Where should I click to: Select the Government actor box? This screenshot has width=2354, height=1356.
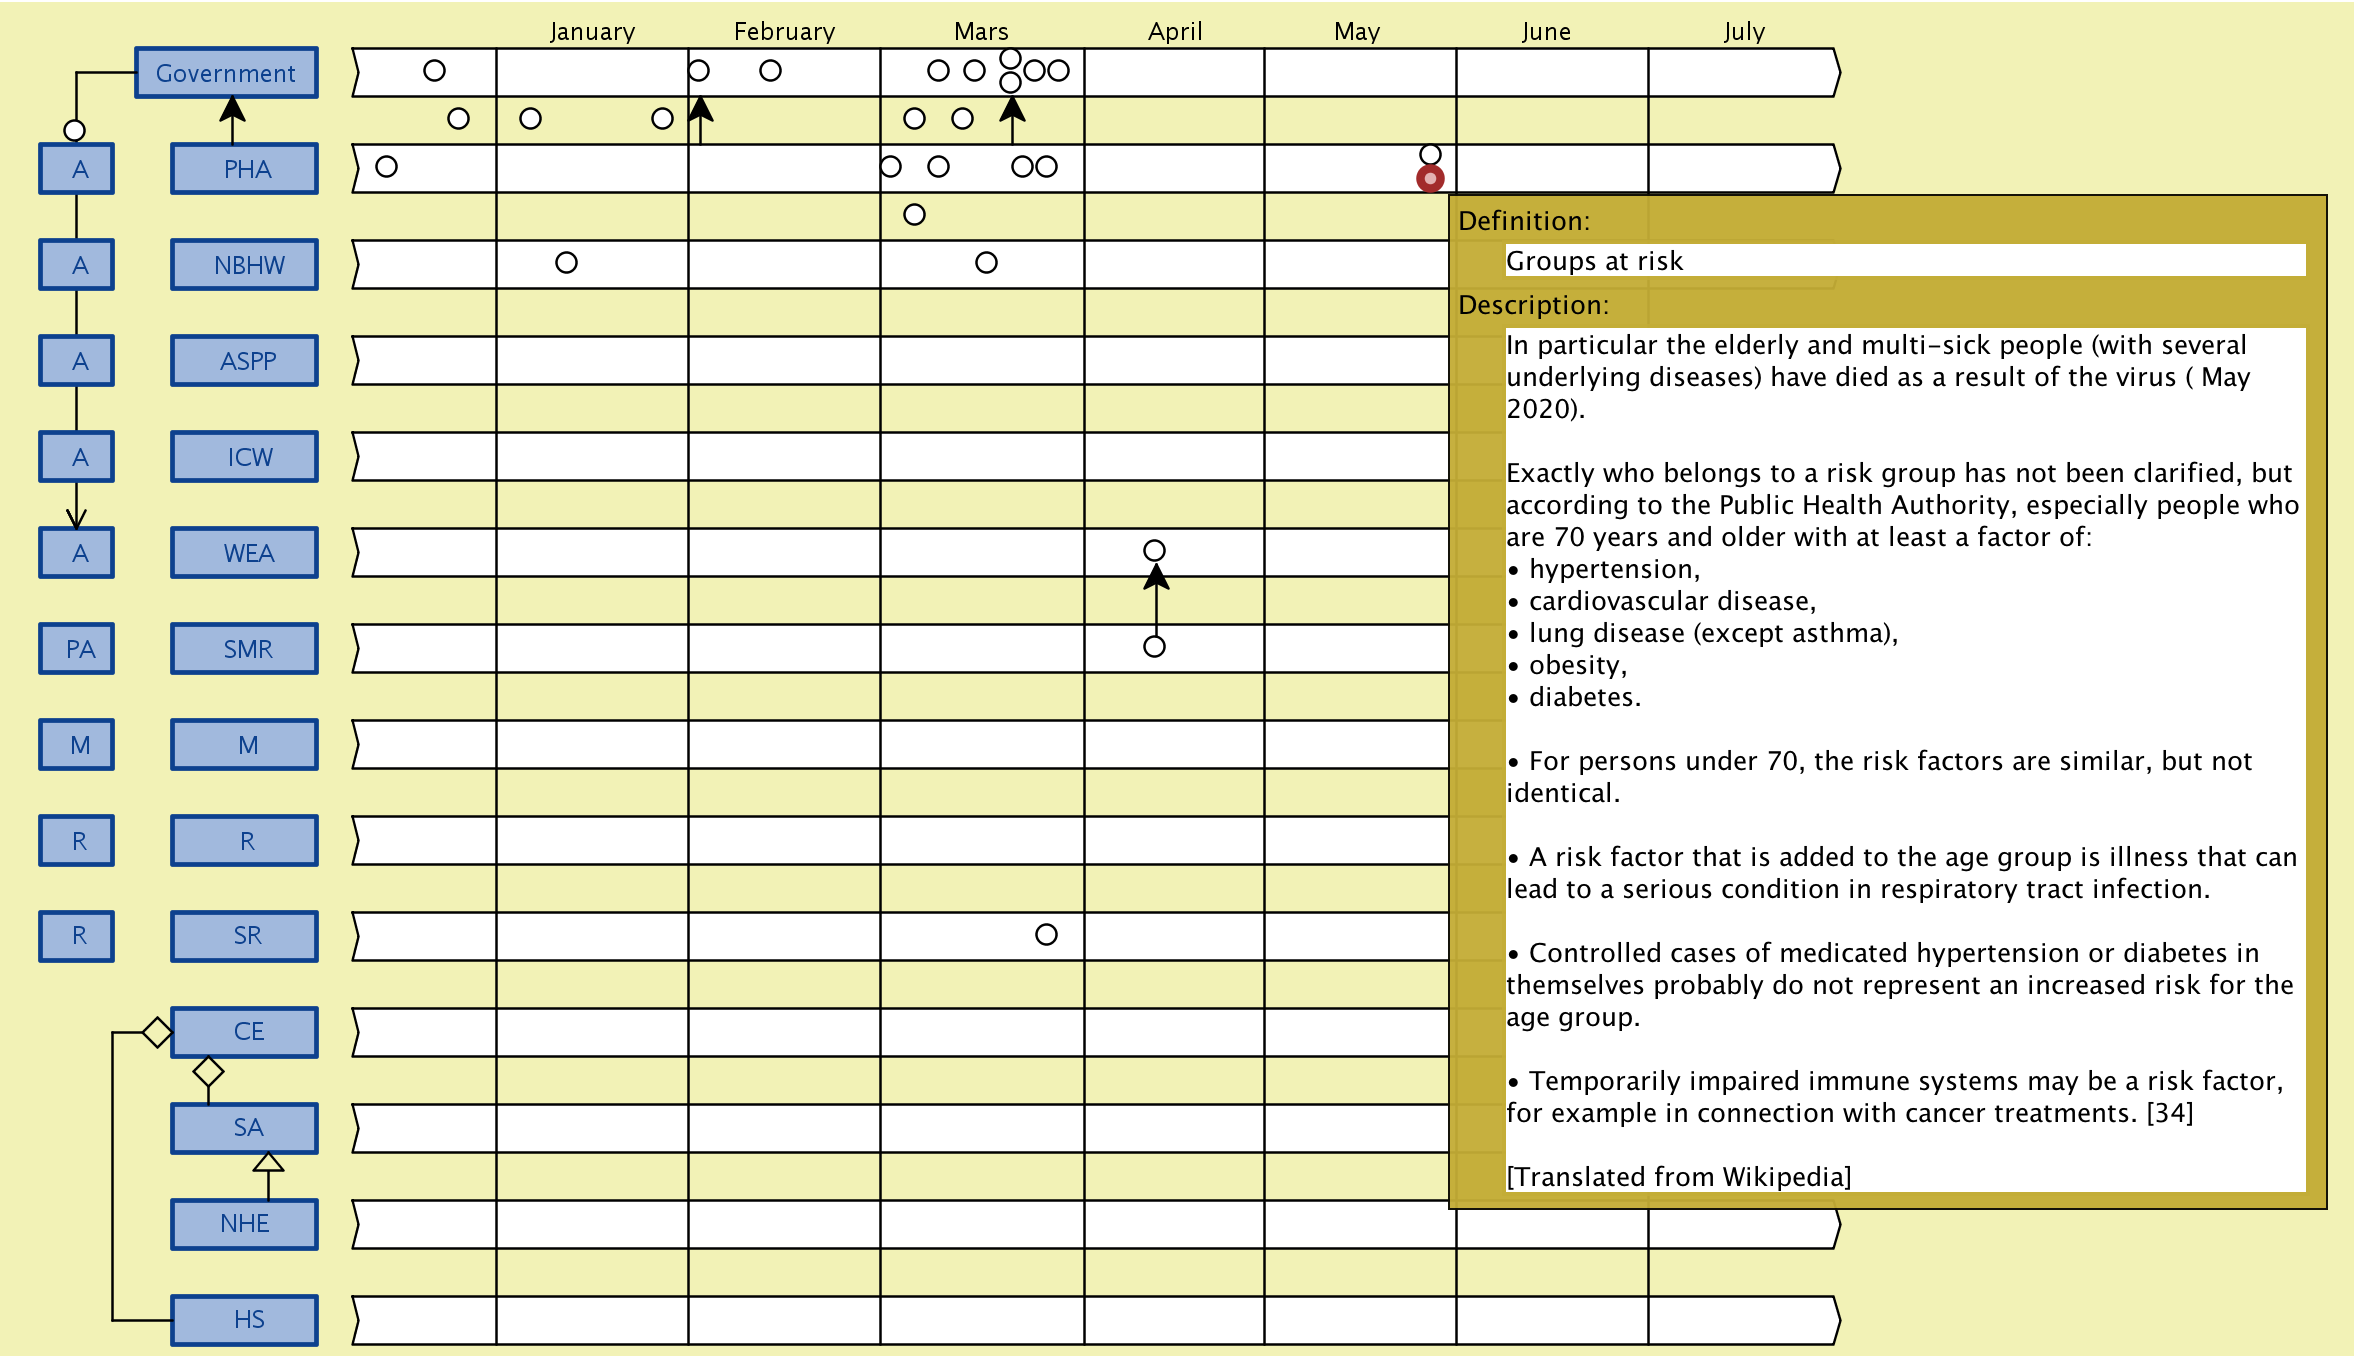(x=226, y=73)
